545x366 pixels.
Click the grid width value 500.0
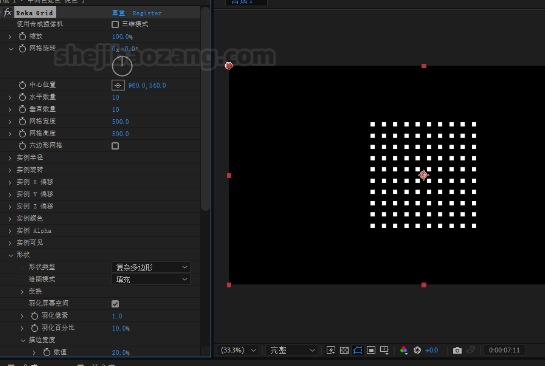pos(121,122)
